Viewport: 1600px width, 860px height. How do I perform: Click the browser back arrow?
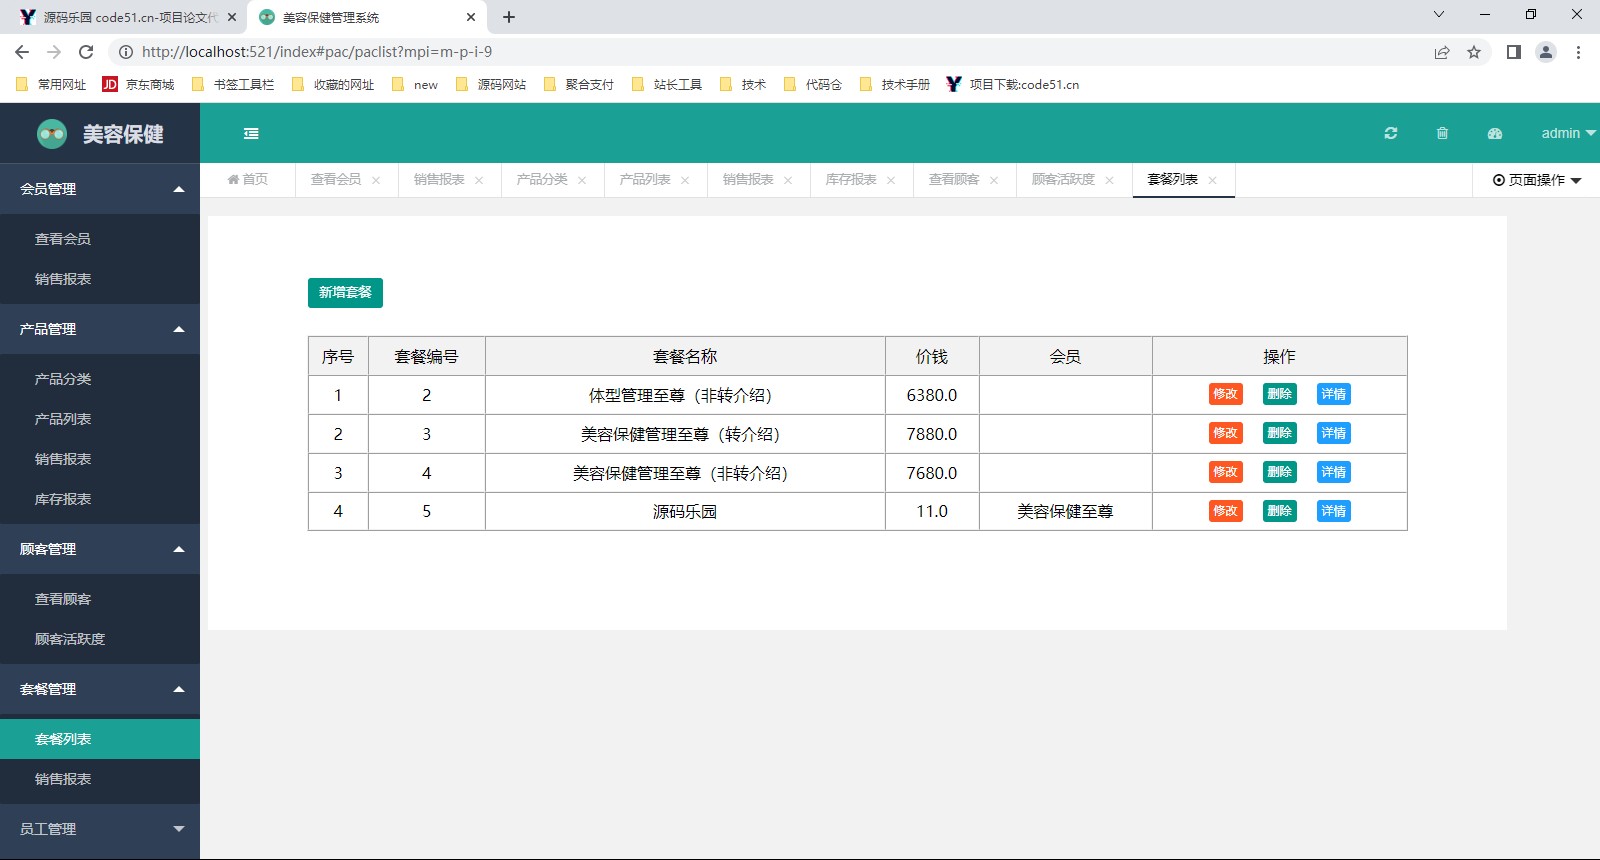click(22, 52)
